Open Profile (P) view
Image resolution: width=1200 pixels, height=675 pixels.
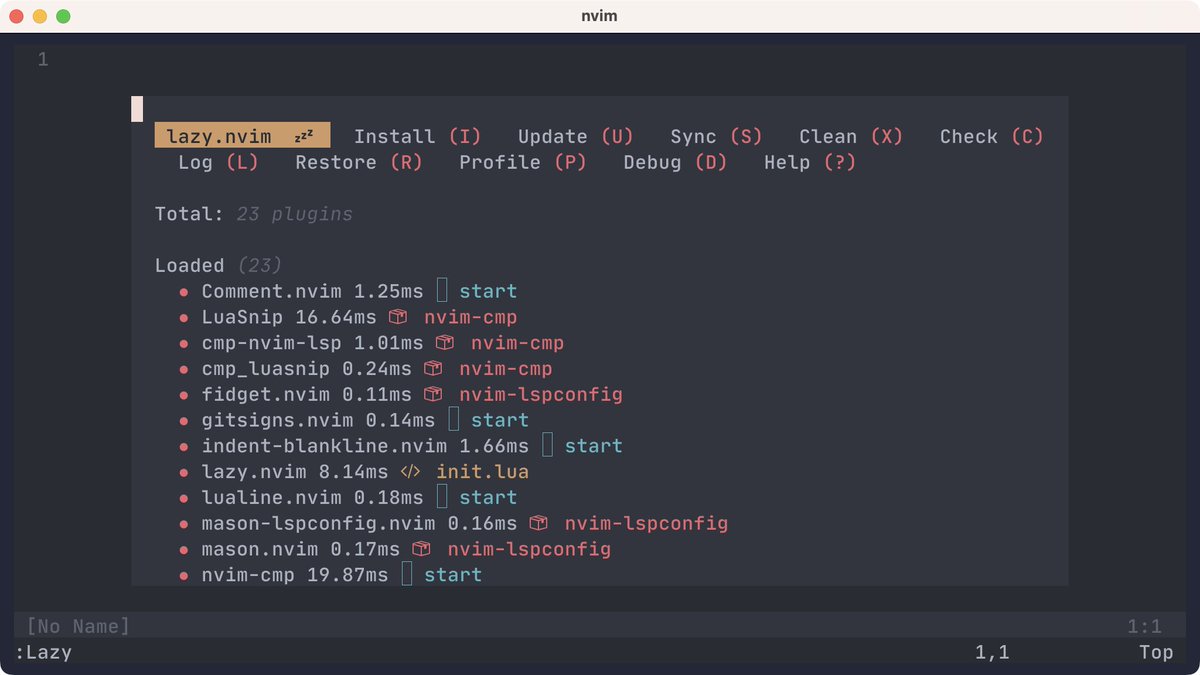coord(523,162)
